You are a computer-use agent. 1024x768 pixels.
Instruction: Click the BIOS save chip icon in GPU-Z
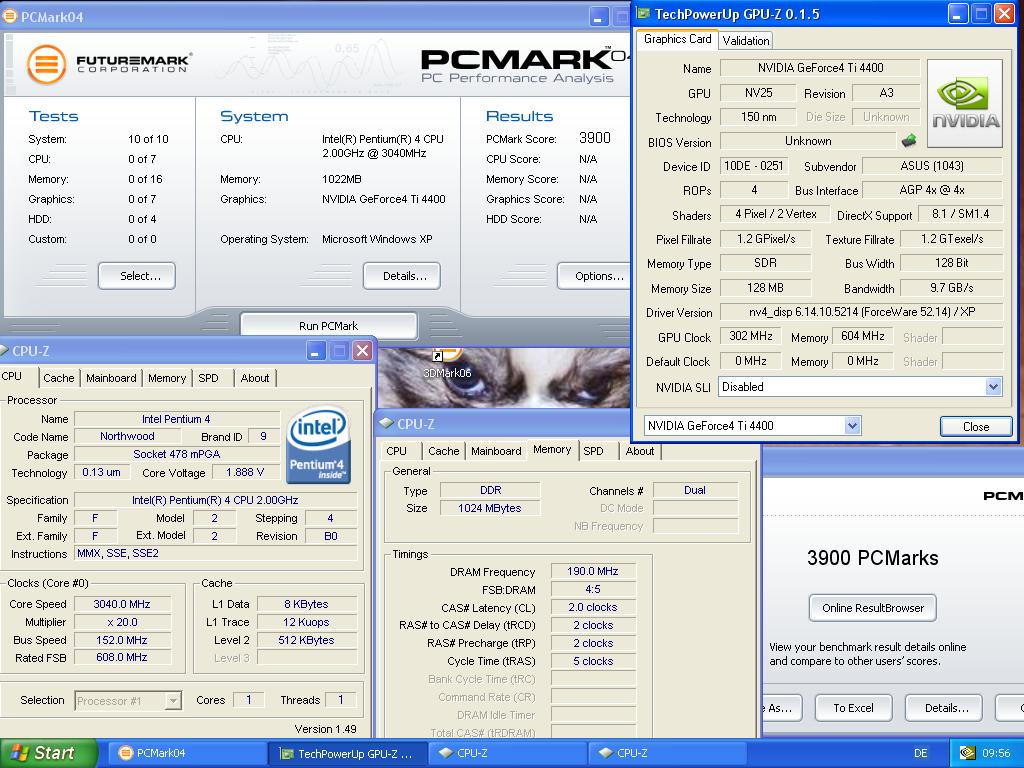(908, 140)
